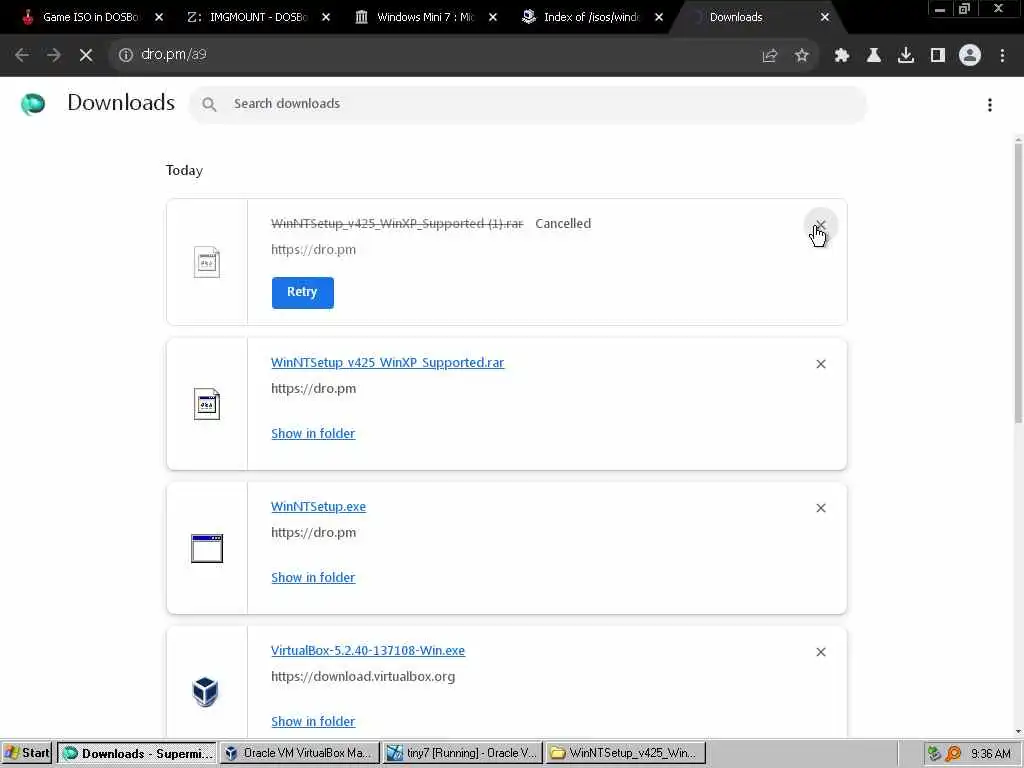The width and height of the screenshot is (1024, 768).
Task: Close the Game ISO in DOSBox tab
Action: [x=159, y=18]
